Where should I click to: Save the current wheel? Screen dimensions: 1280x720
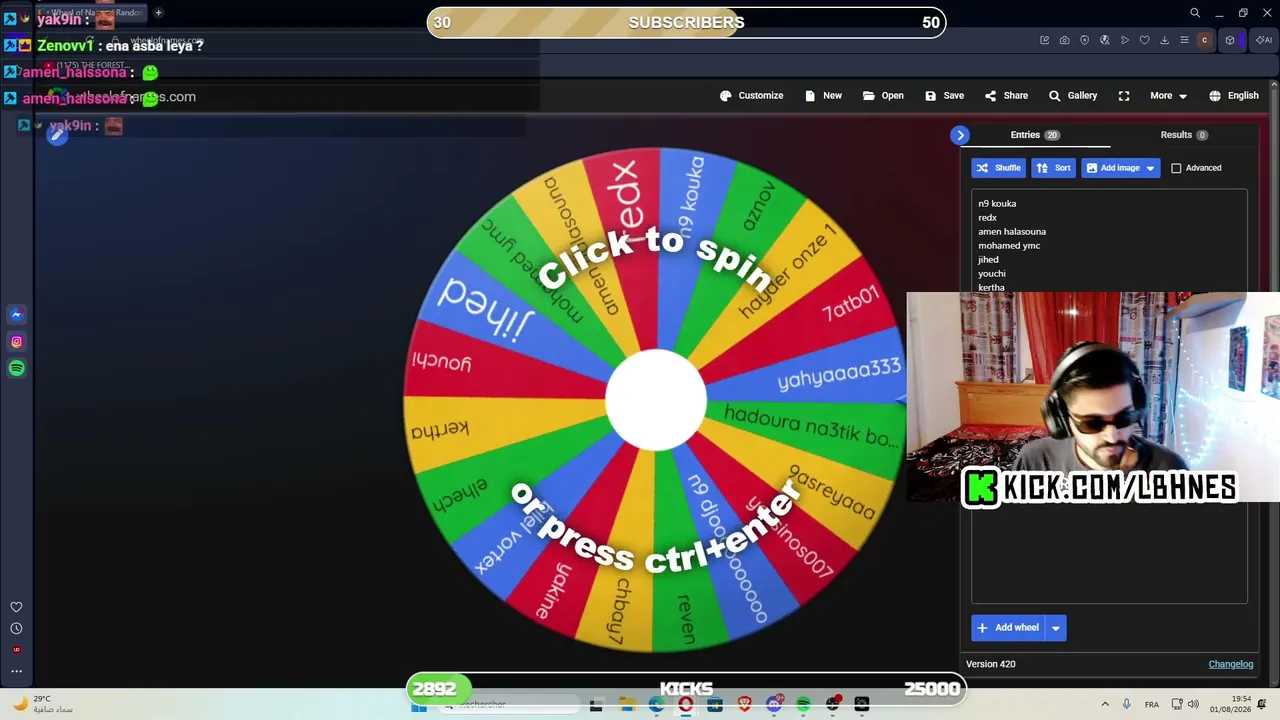click(x=944, y=96)
